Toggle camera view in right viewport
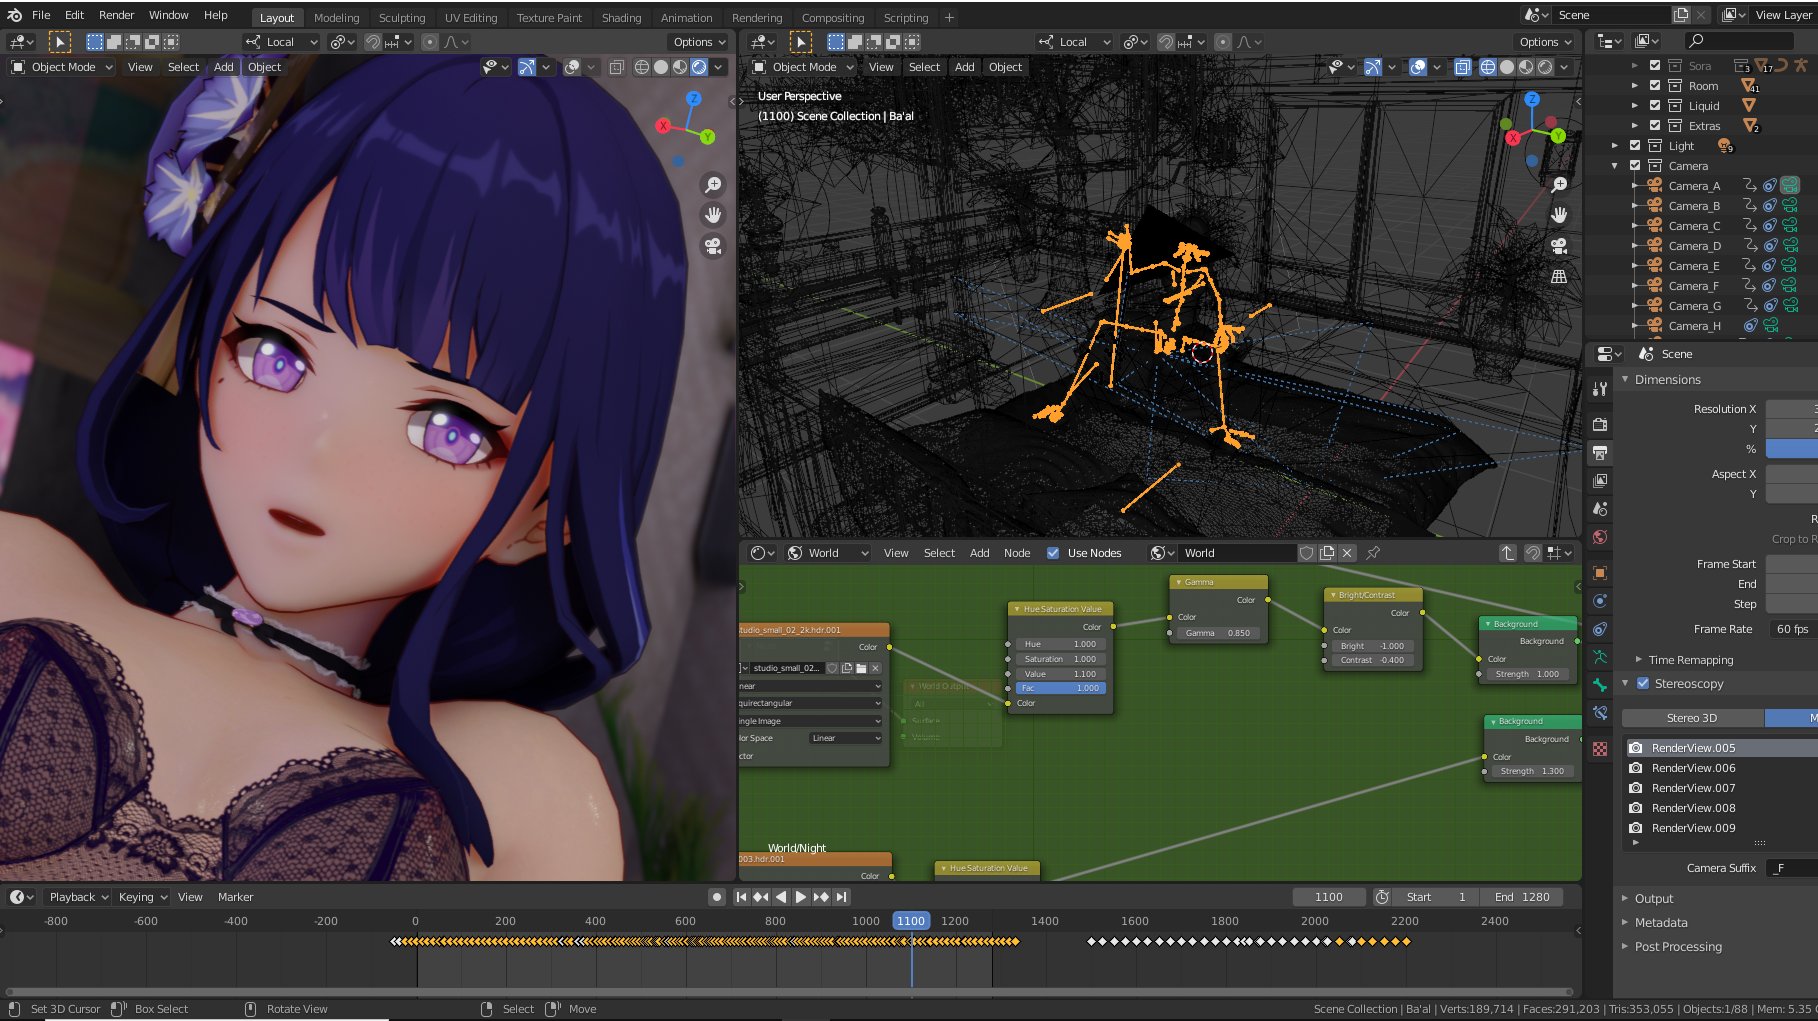Viewport: 1818px width, 1021px height. 1559,246
